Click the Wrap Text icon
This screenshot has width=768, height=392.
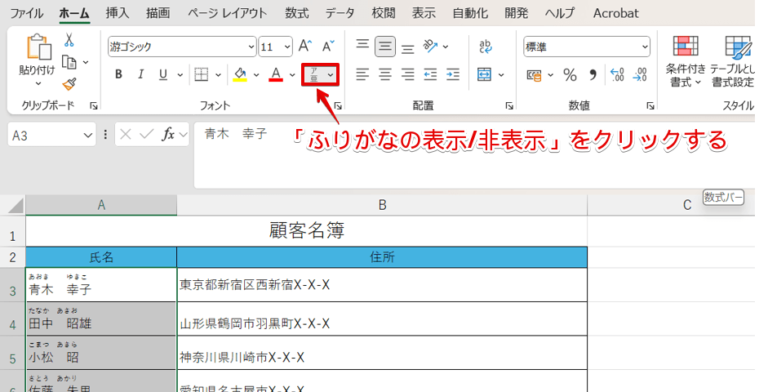pyautogui.click(x=485, y=46)
